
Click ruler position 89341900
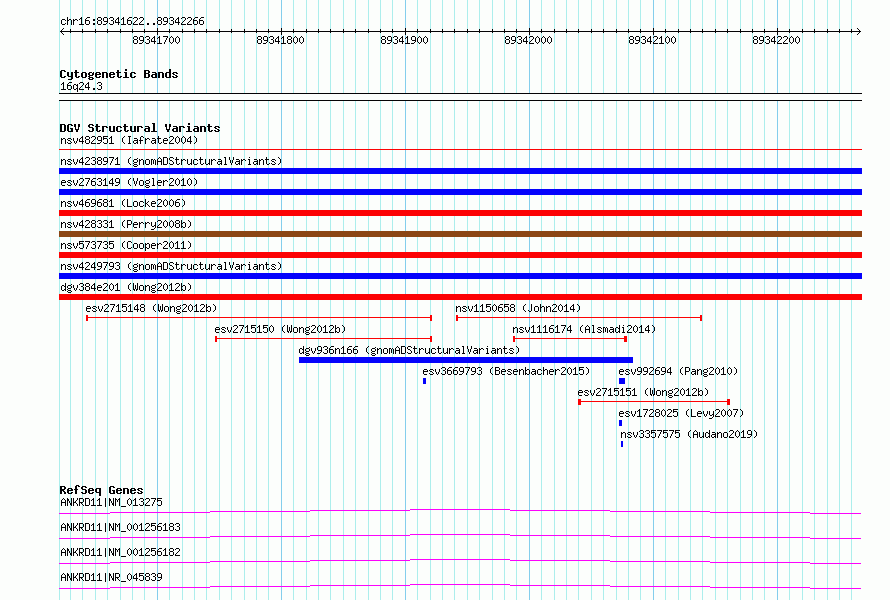point(404,40)
